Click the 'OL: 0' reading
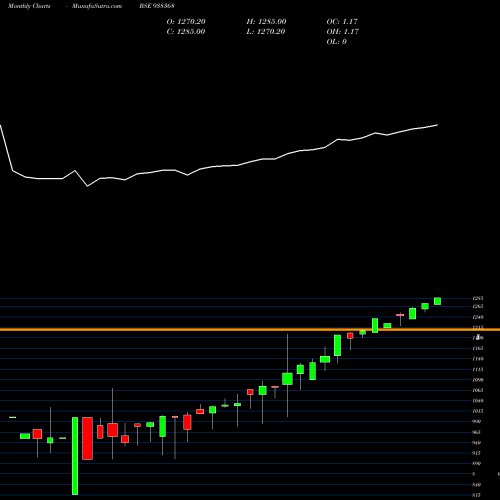The width and height of the screenshot is (500, 500). [337, 42]
